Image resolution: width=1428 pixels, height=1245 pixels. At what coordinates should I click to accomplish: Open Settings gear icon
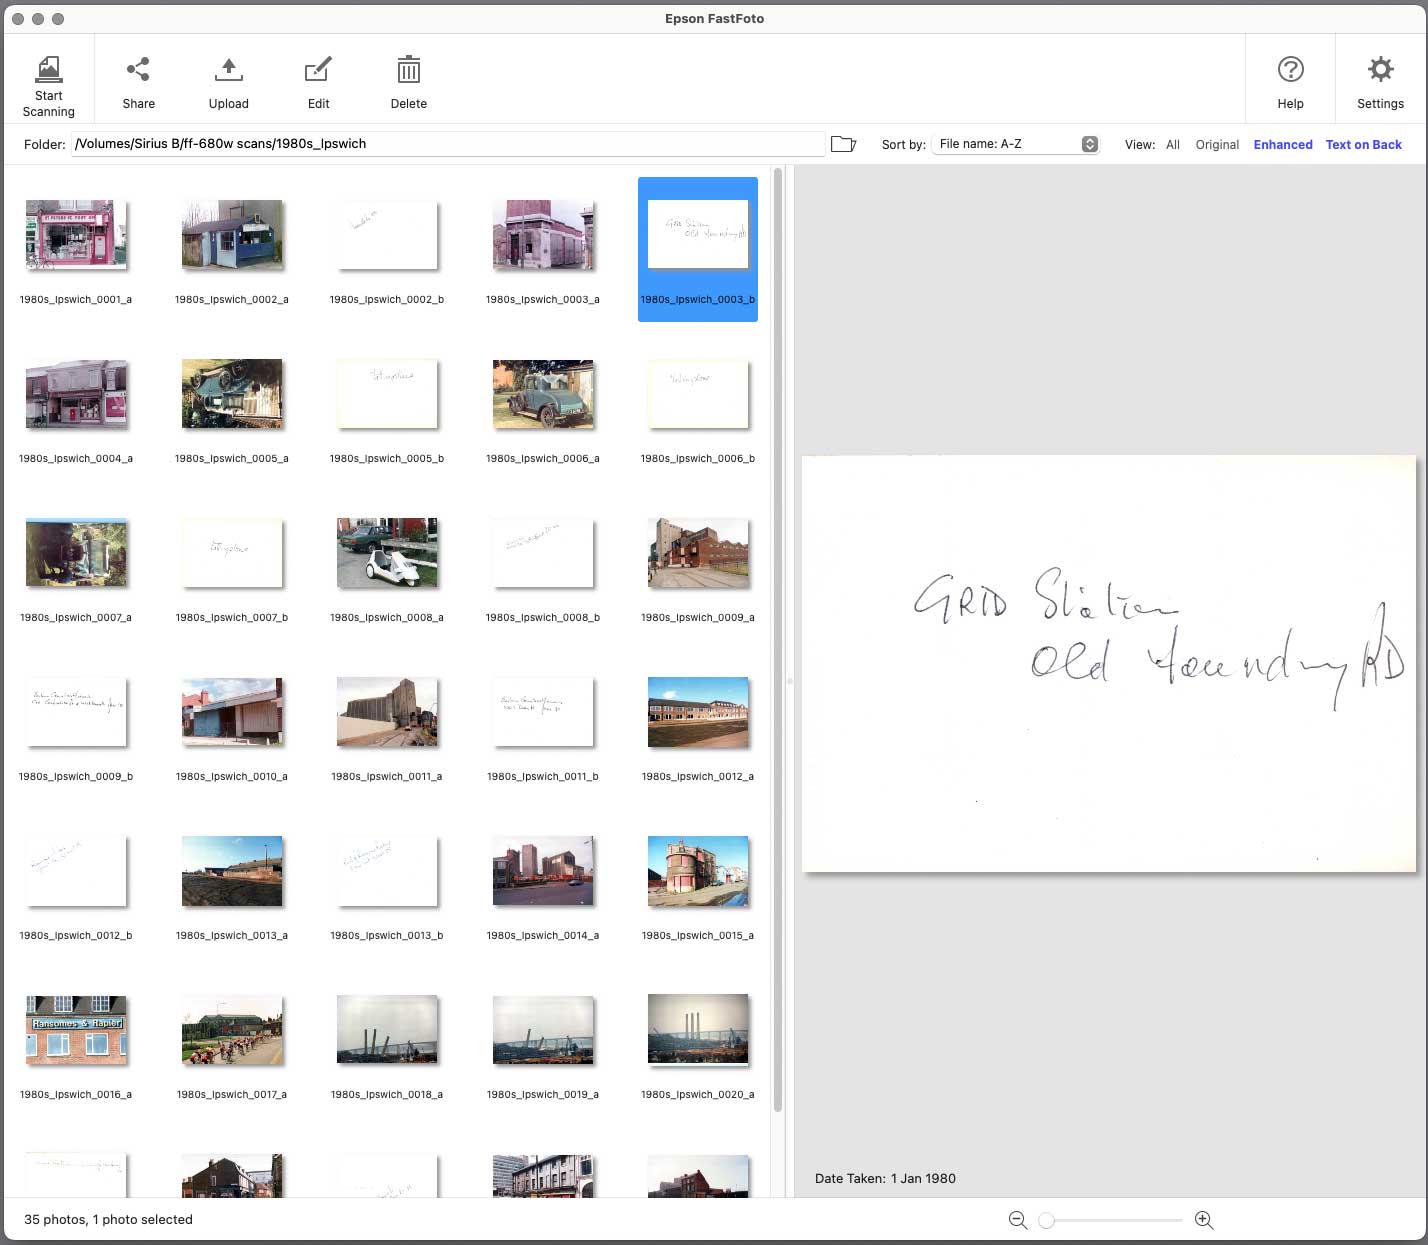pos(1380,69)
